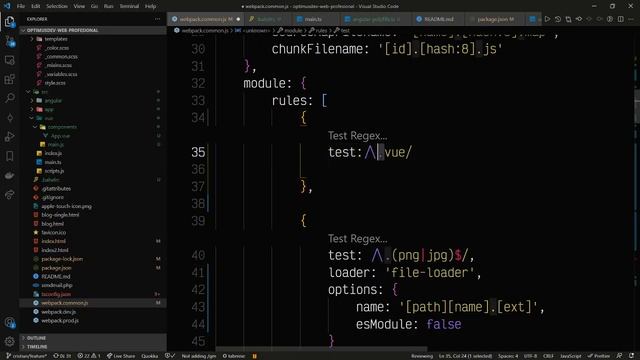
Task: Collapse the components folder
Action: [x=61, y=127]
